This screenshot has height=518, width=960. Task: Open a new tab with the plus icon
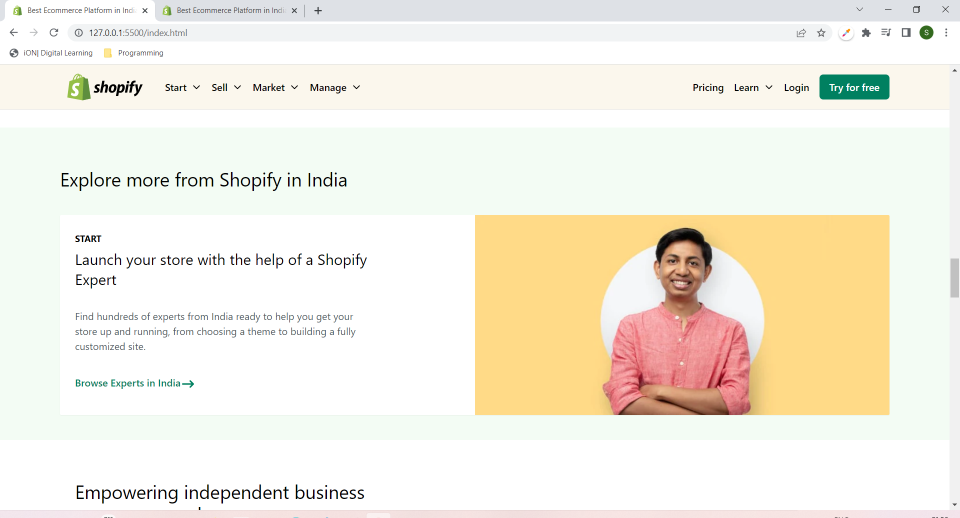coord(318,10)
